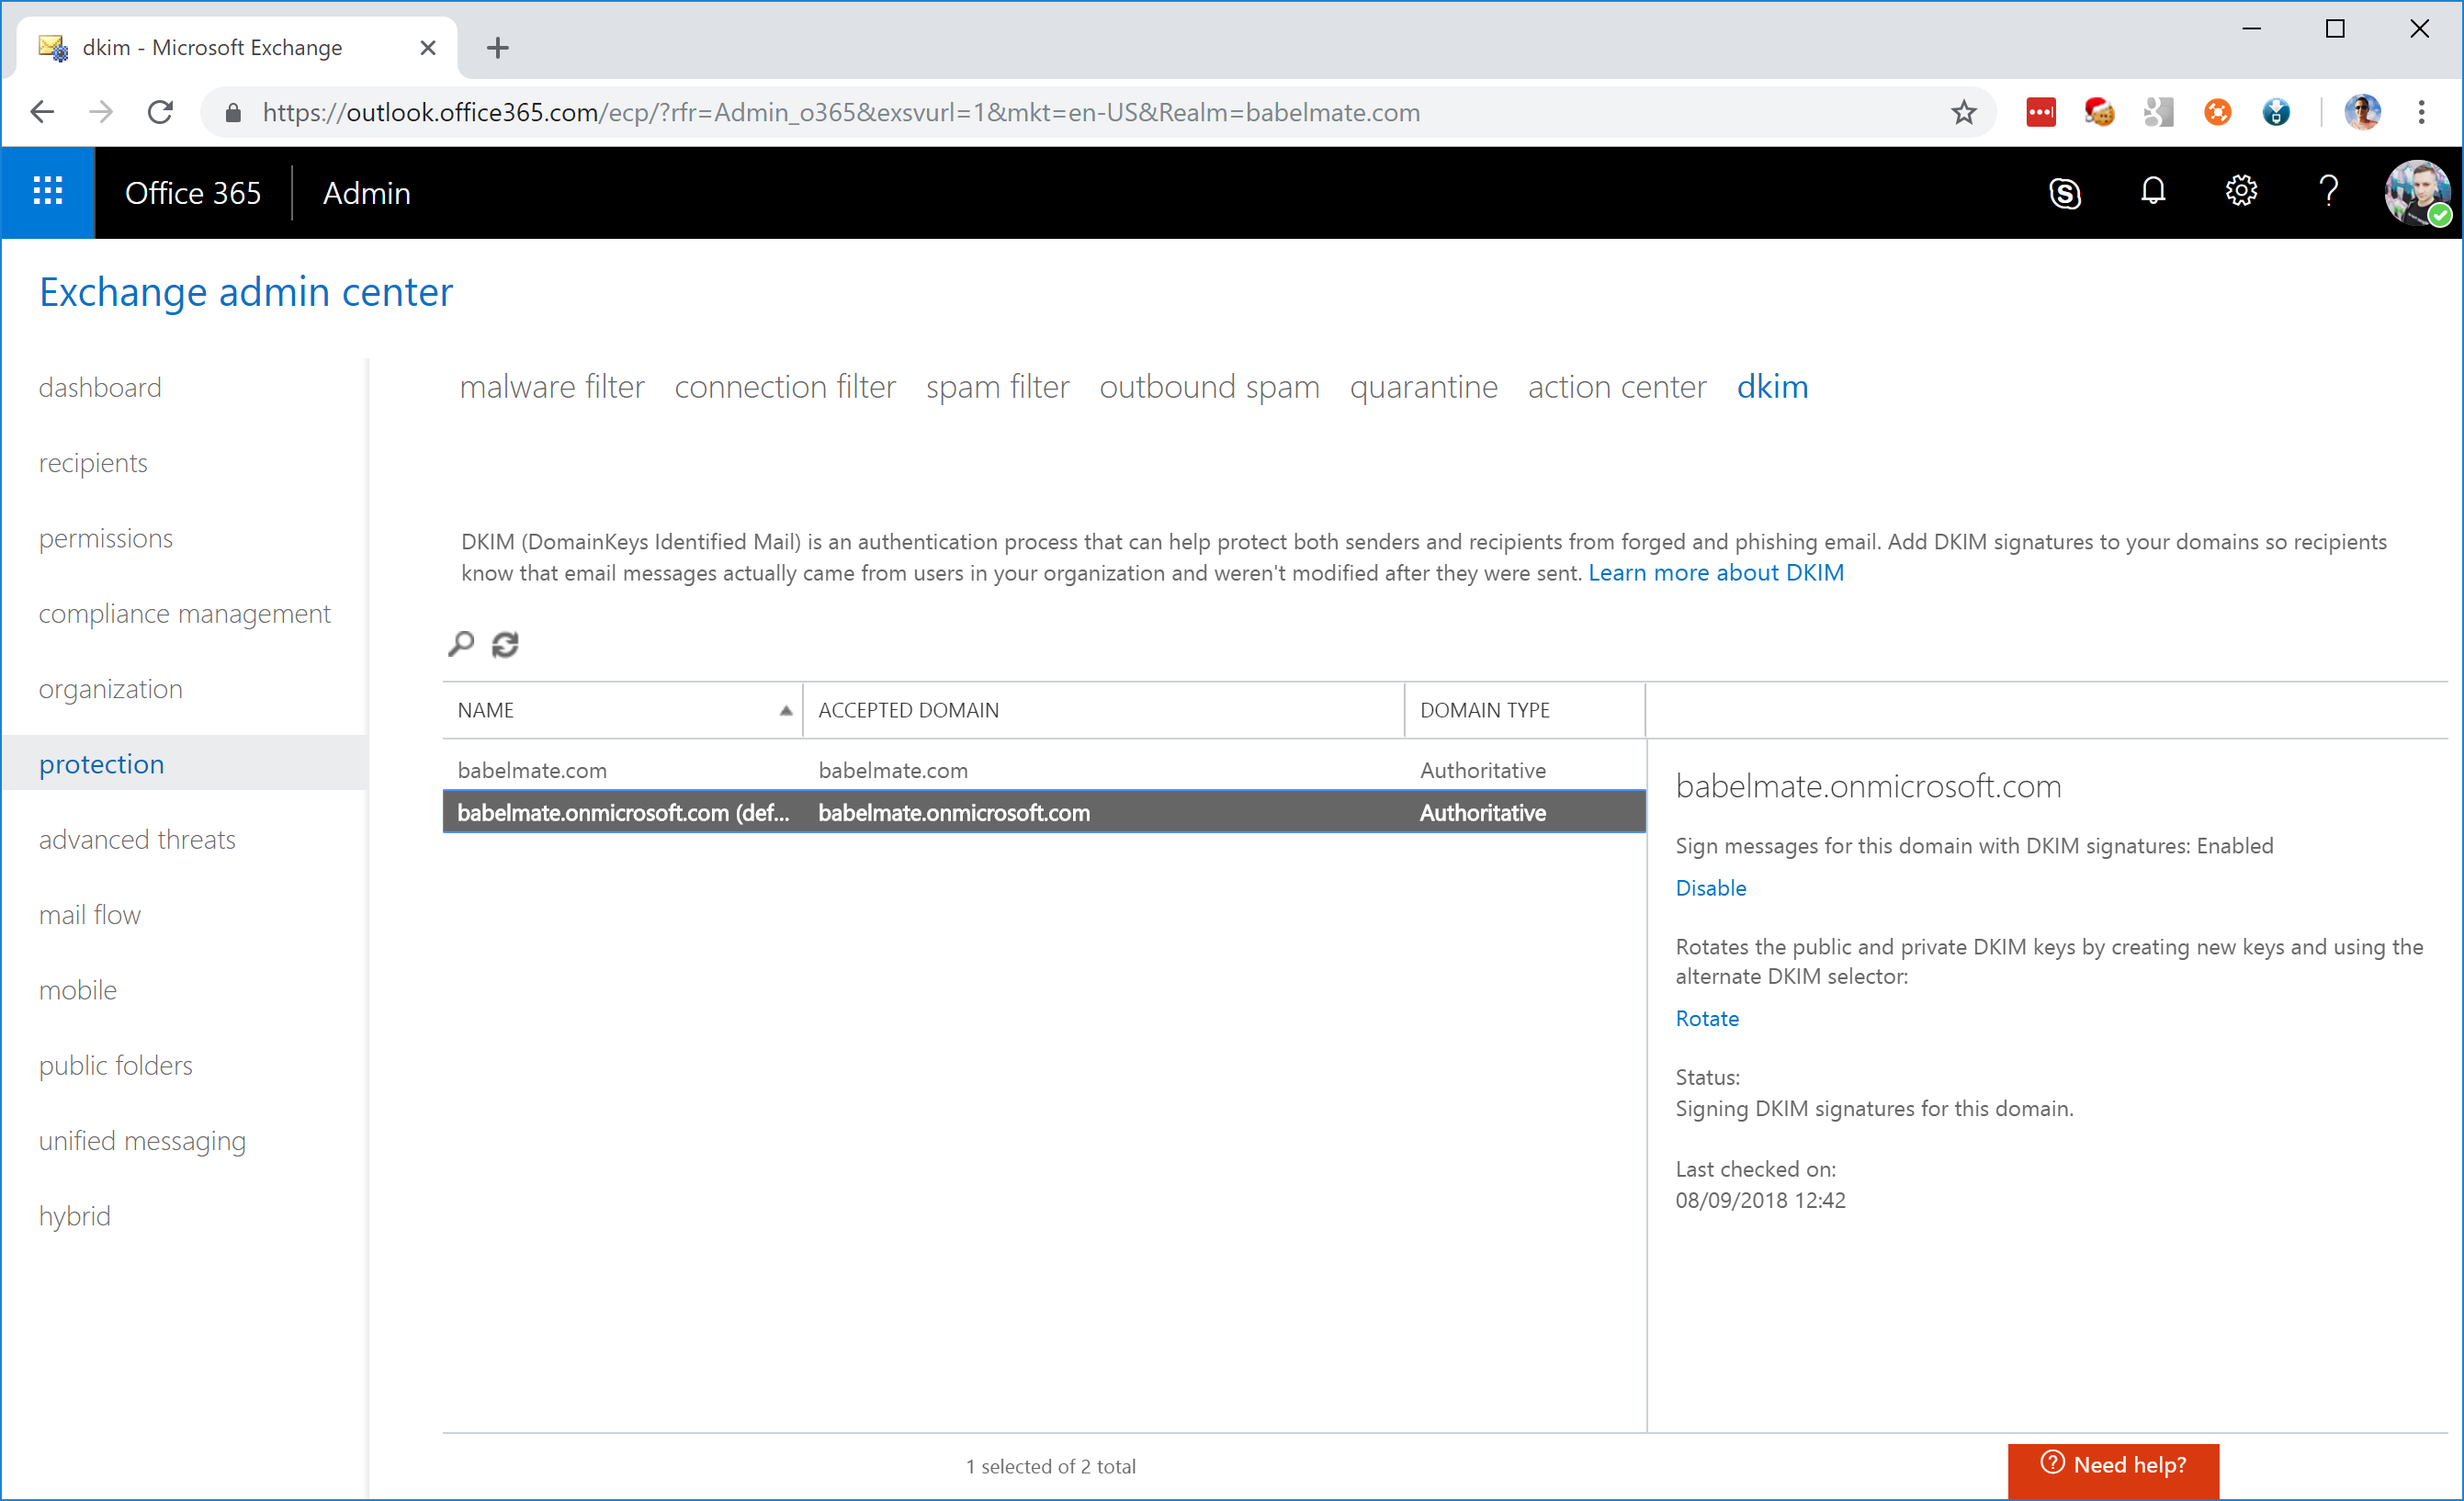Open the account profile picture menu

tap(2417, 192)
